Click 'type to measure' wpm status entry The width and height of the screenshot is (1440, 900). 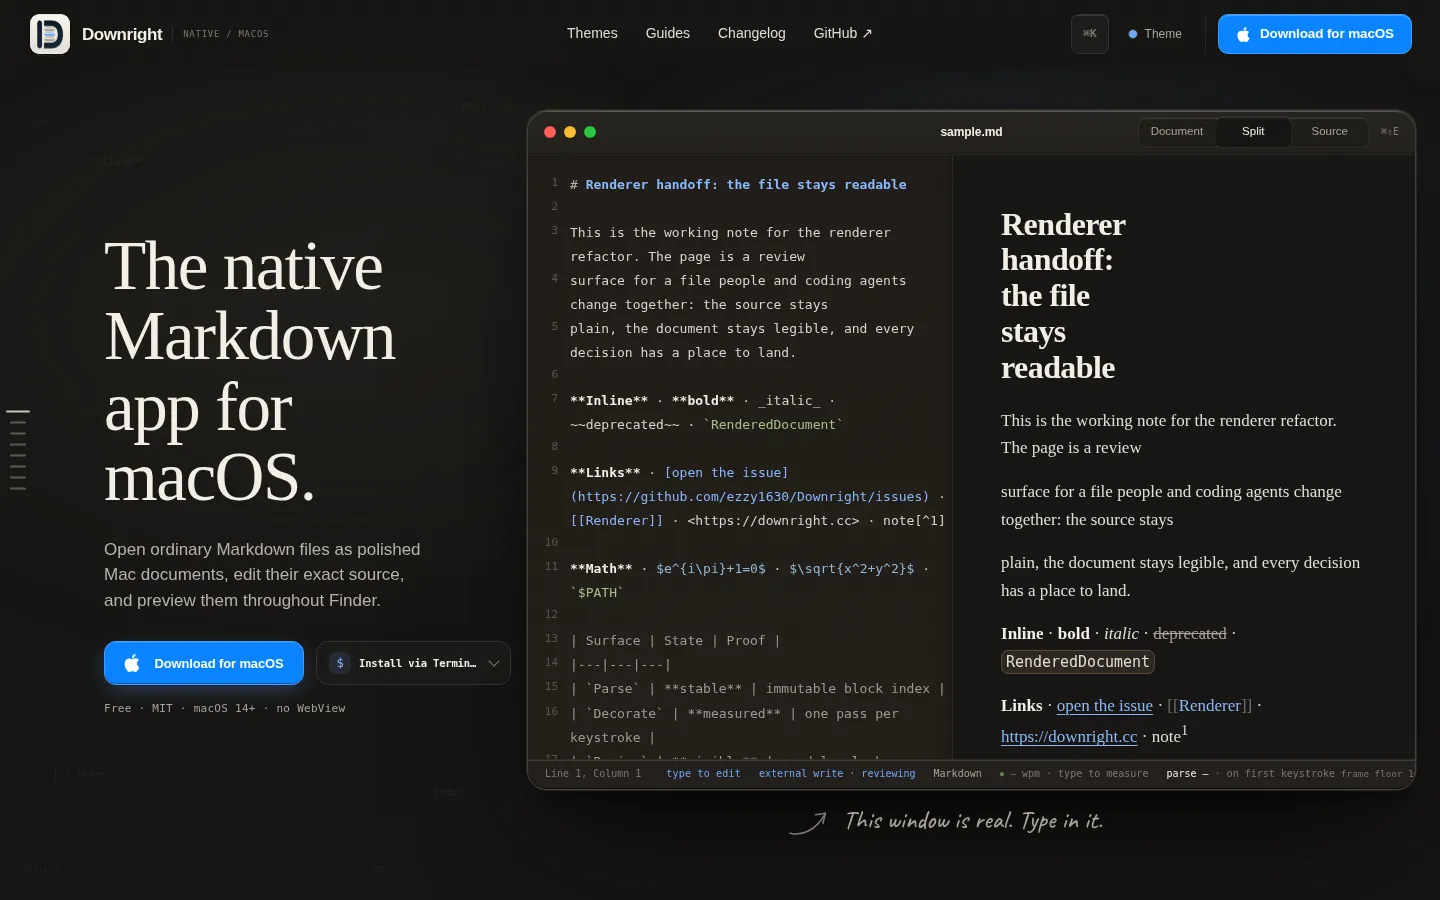pos(1103,774)
